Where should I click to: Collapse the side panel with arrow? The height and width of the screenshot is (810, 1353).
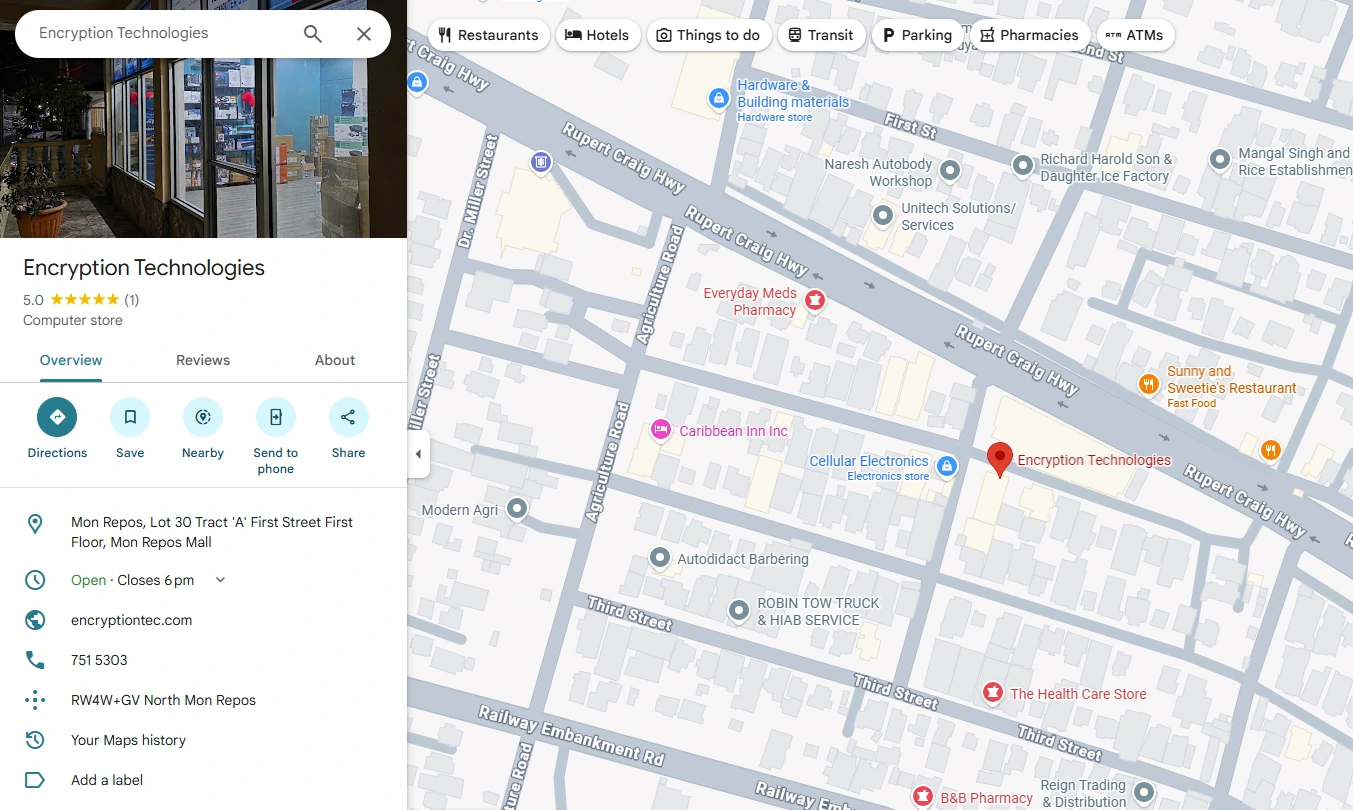418,454
